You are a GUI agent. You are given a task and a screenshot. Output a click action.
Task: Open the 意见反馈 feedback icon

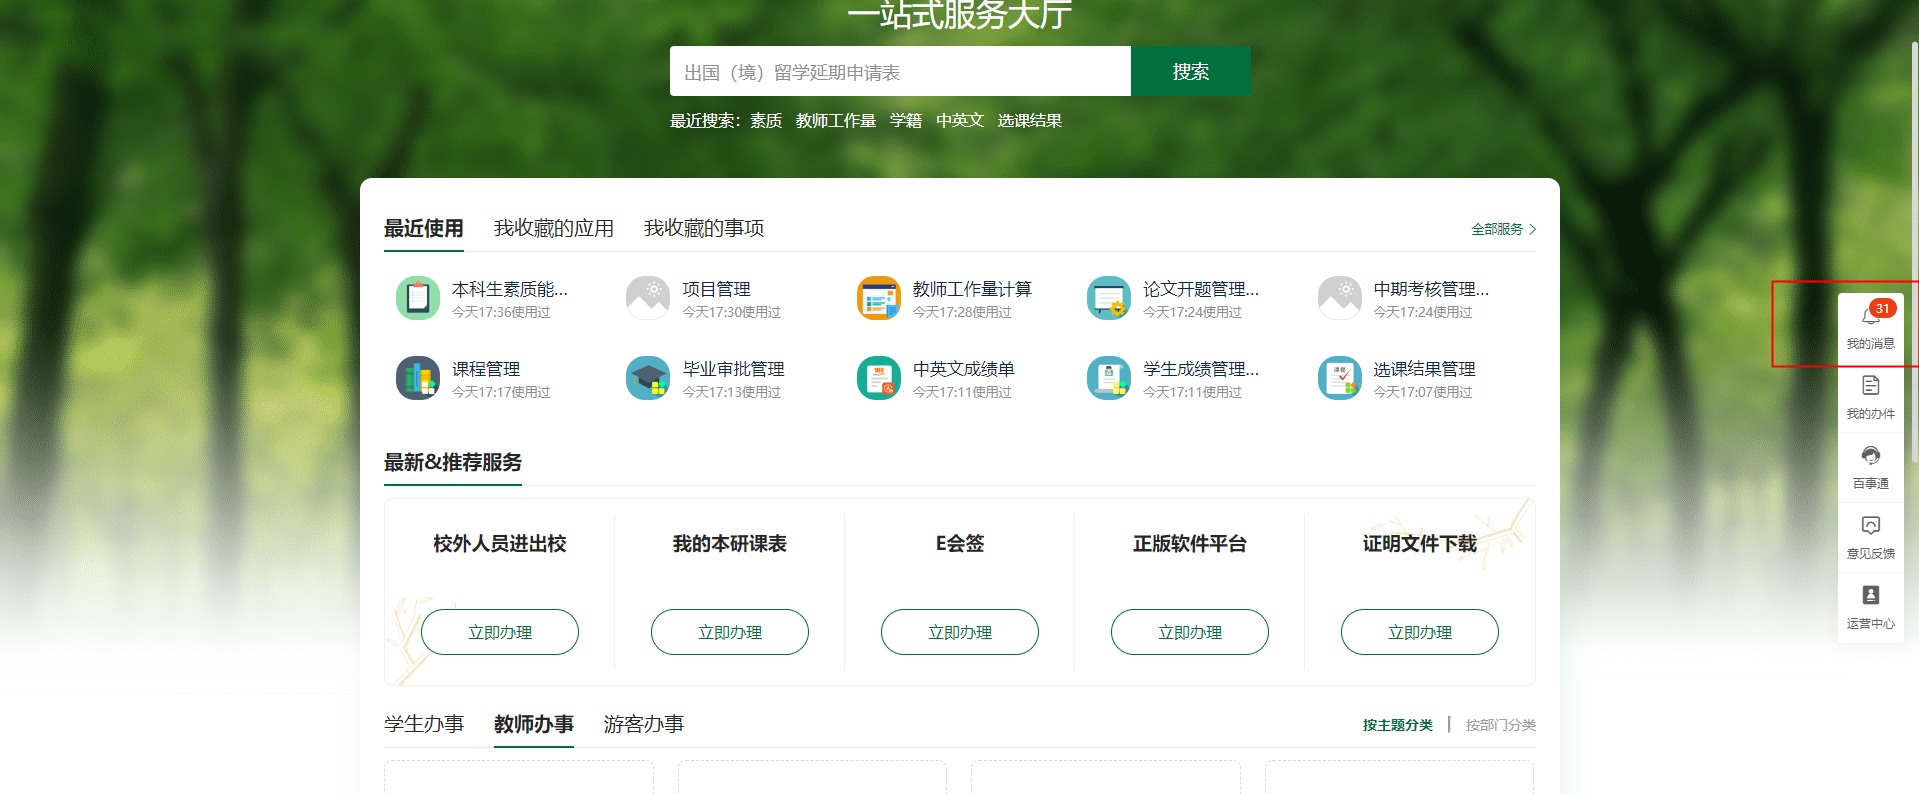[x=1870, y=526]
